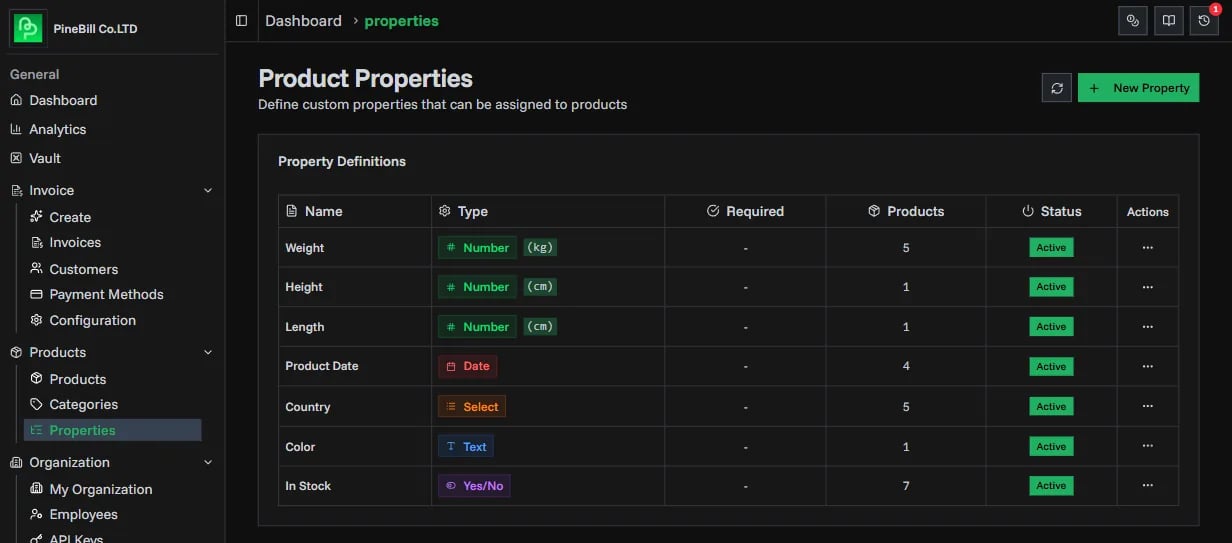Open Create under Invoice

(70, 217)
